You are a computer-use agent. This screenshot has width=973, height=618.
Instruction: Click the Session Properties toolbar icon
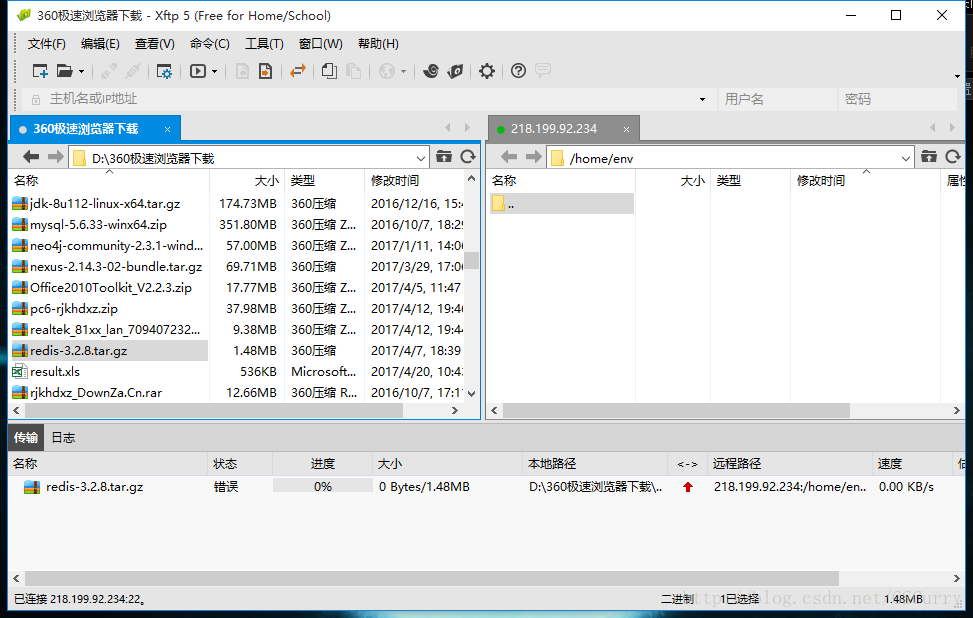click(164, 71)
